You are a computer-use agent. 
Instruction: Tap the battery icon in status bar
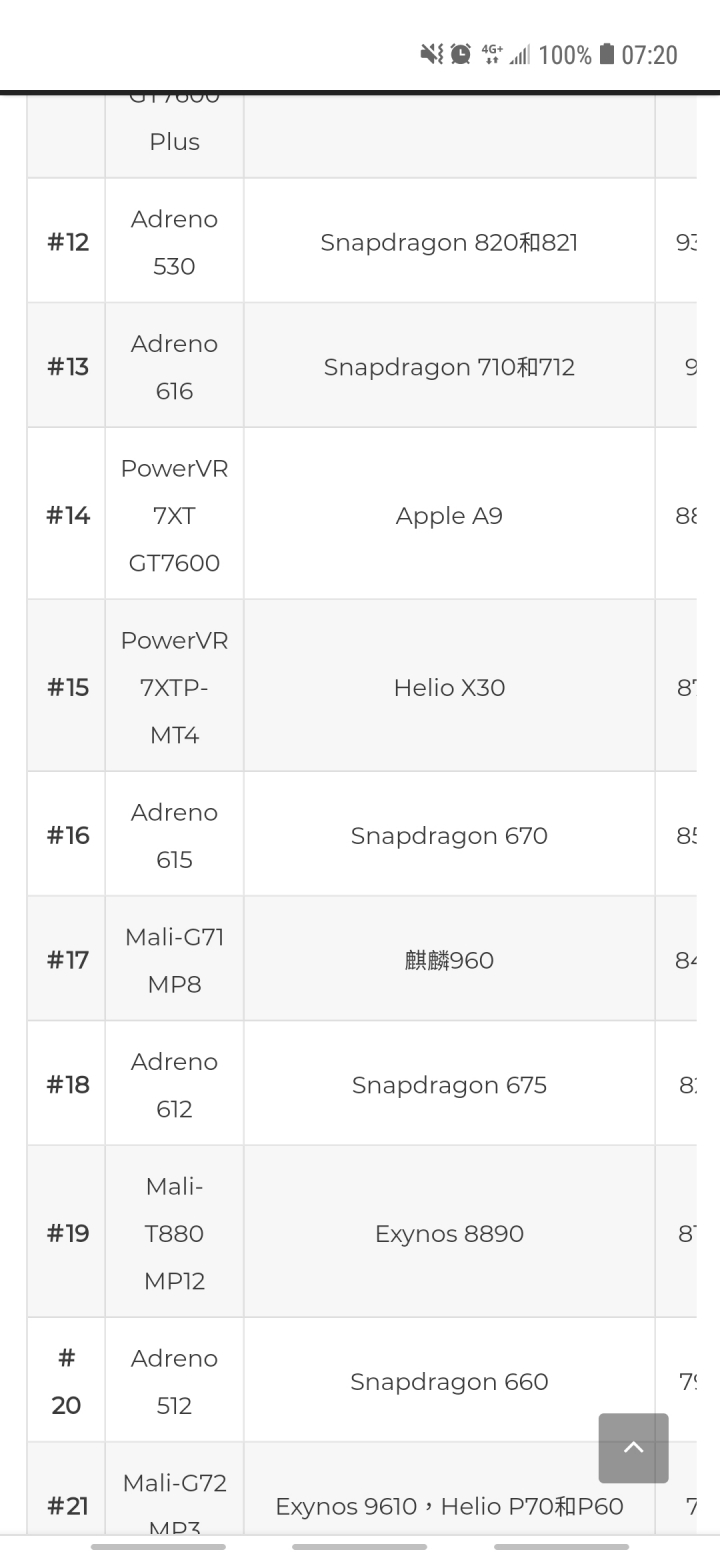(607, 54)
